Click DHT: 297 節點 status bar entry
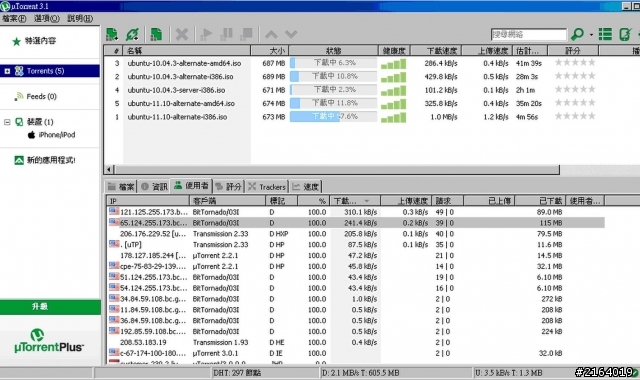 pos(237,373)
